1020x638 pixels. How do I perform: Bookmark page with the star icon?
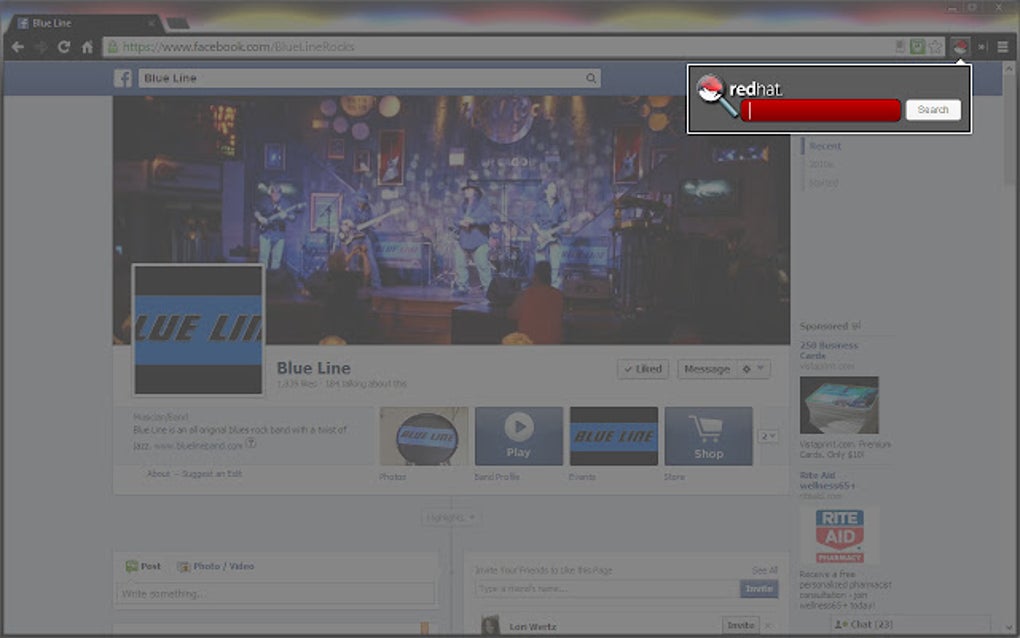click(x=935, y=47)
